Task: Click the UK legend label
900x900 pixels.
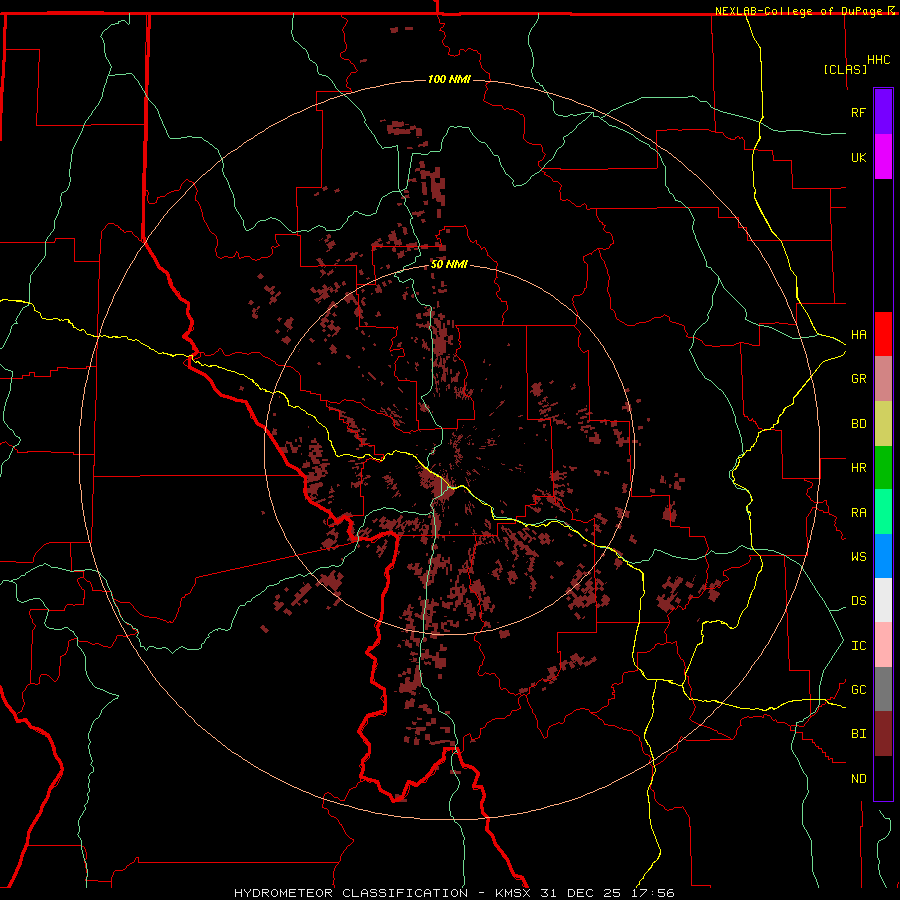Action: [858, 157]
